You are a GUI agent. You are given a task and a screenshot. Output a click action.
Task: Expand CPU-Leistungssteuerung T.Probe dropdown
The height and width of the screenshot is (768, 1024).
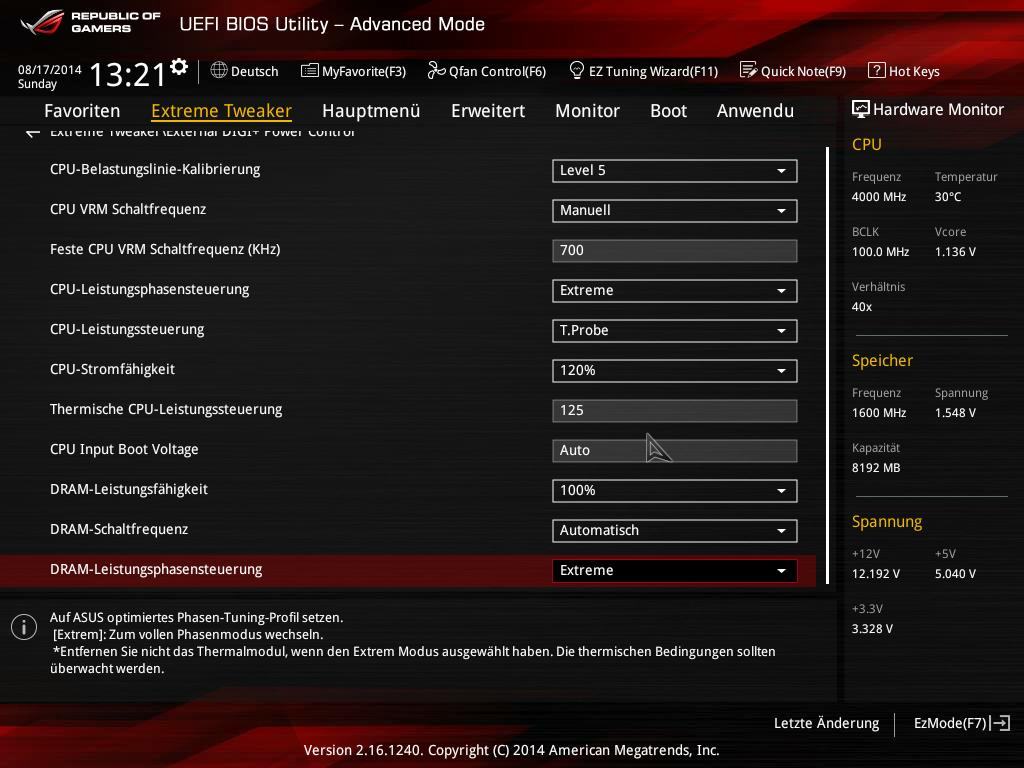[675, 330]
